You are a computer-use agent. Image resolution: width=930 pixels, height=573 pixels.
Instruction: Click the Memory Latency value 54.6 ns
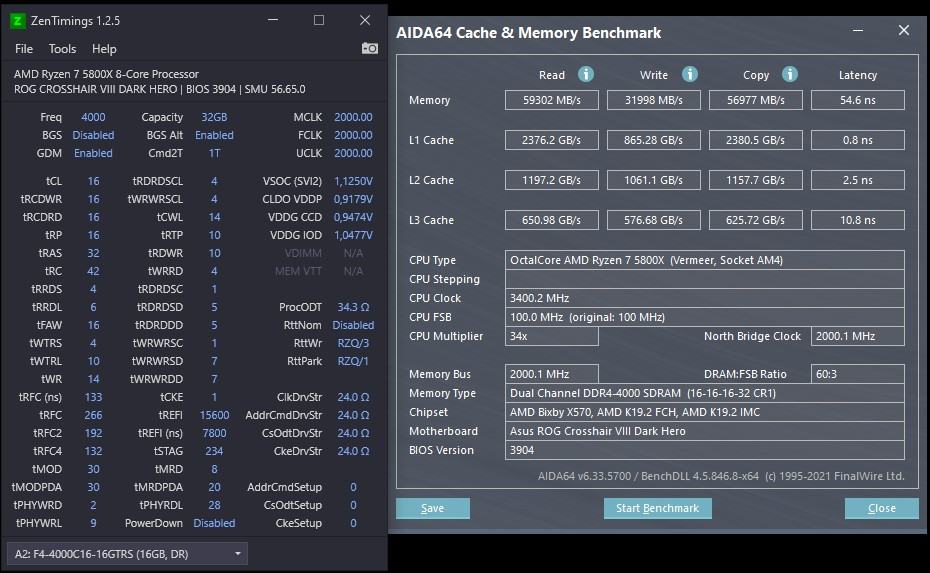pos(858,100)
